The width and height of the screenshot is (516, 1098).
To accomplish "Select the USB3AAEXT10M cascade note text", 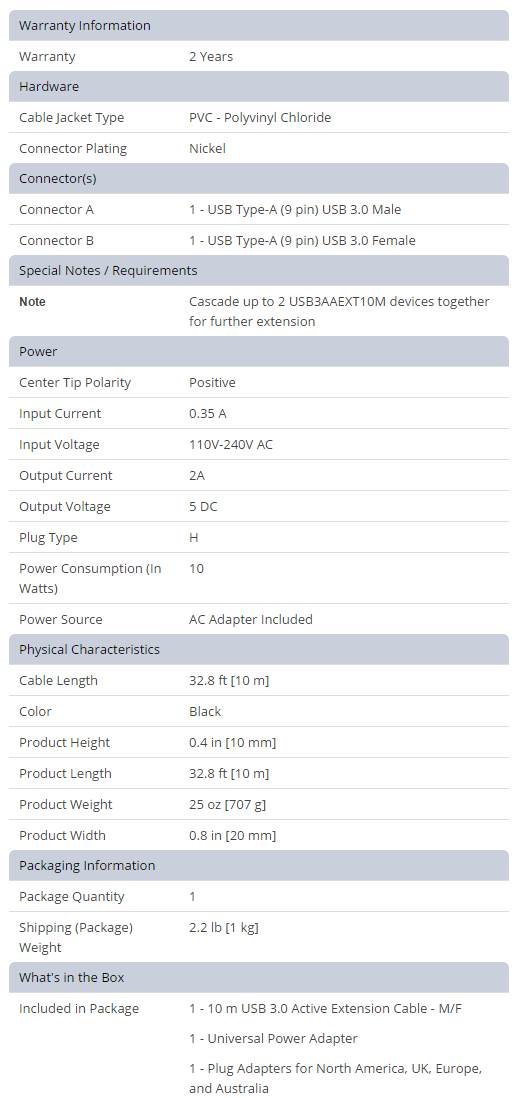I will click(x=339, y=312).
